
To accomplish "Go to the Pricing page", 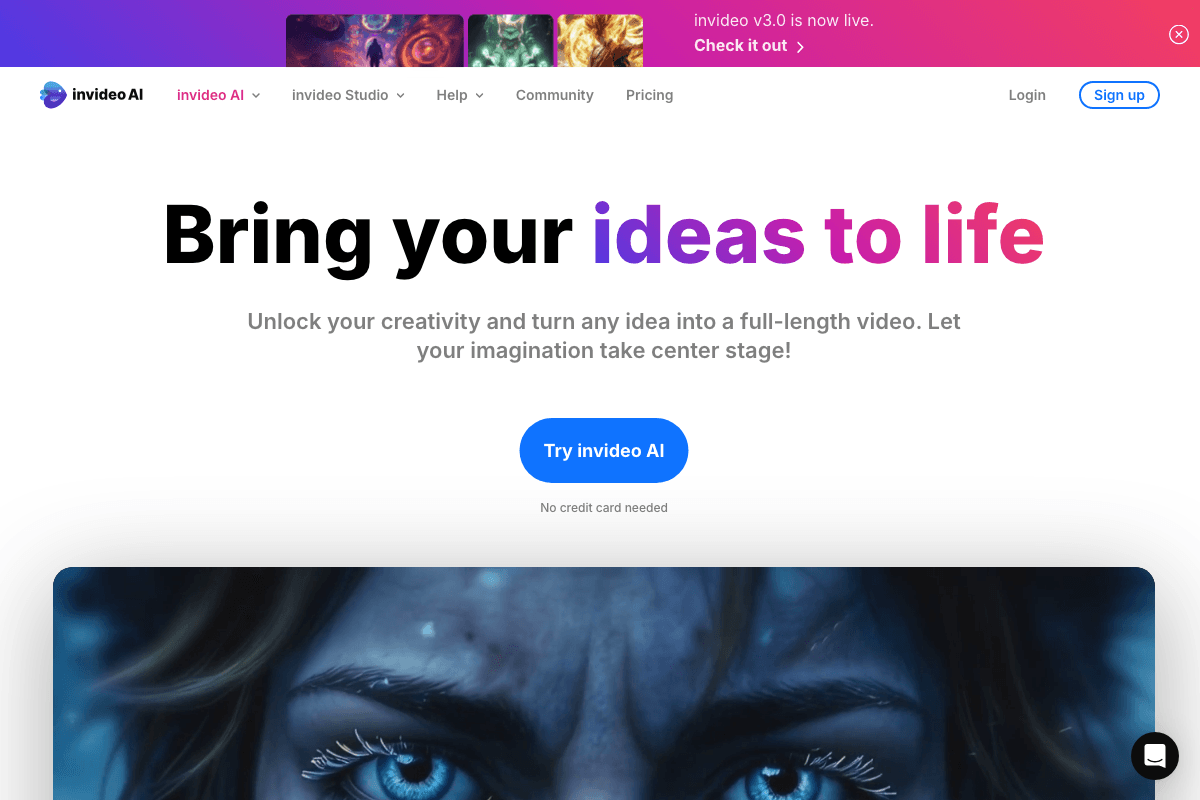I will tap(650, 95).
